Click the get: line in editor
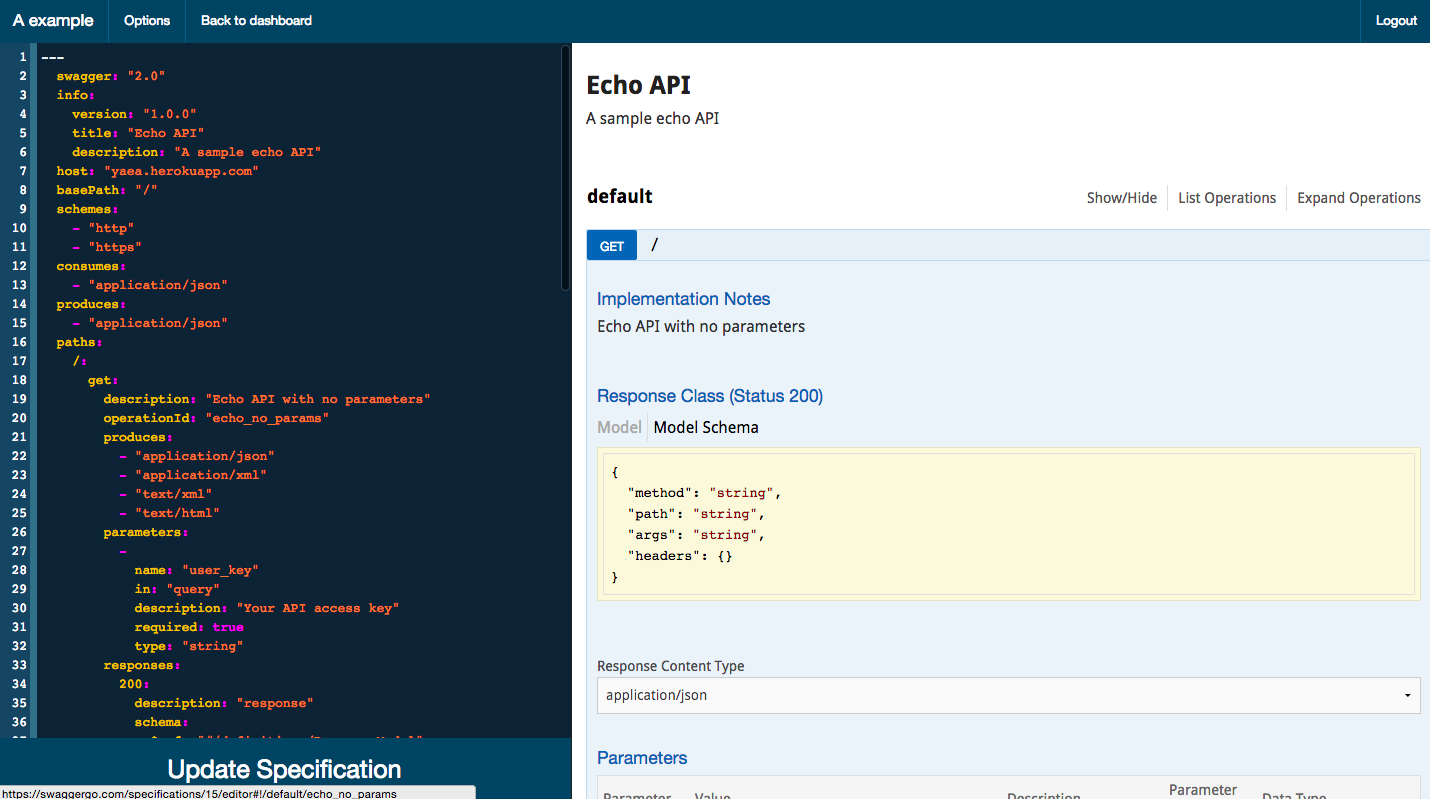Screen dimensions: 1430x799 (x=103, y=380)
